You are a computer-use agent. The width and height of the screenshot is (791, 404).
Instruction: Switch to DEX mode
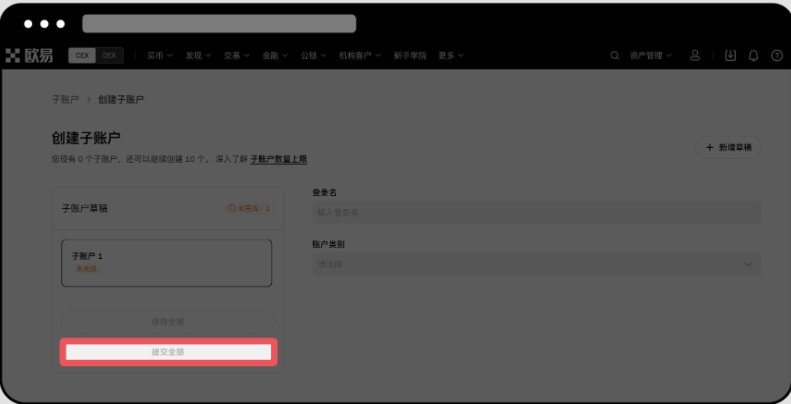click(x=109, y=56)
